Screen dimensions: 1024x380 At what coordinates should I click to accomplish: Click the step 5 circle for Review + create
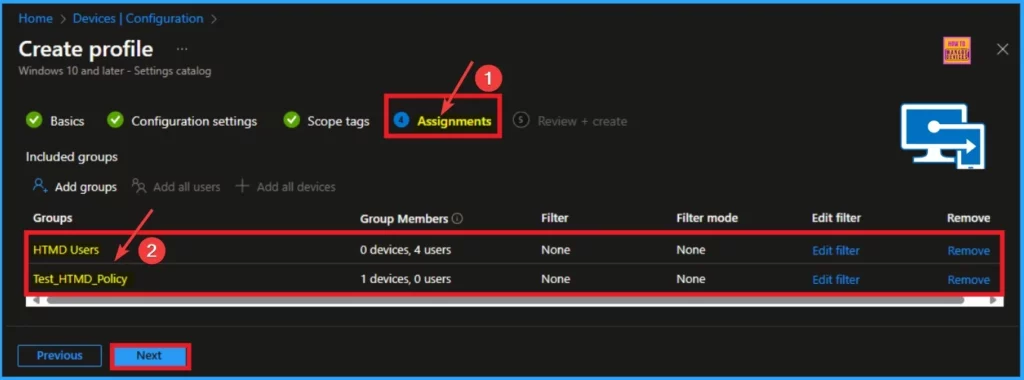pyautogui.click(x=520, y=120)
